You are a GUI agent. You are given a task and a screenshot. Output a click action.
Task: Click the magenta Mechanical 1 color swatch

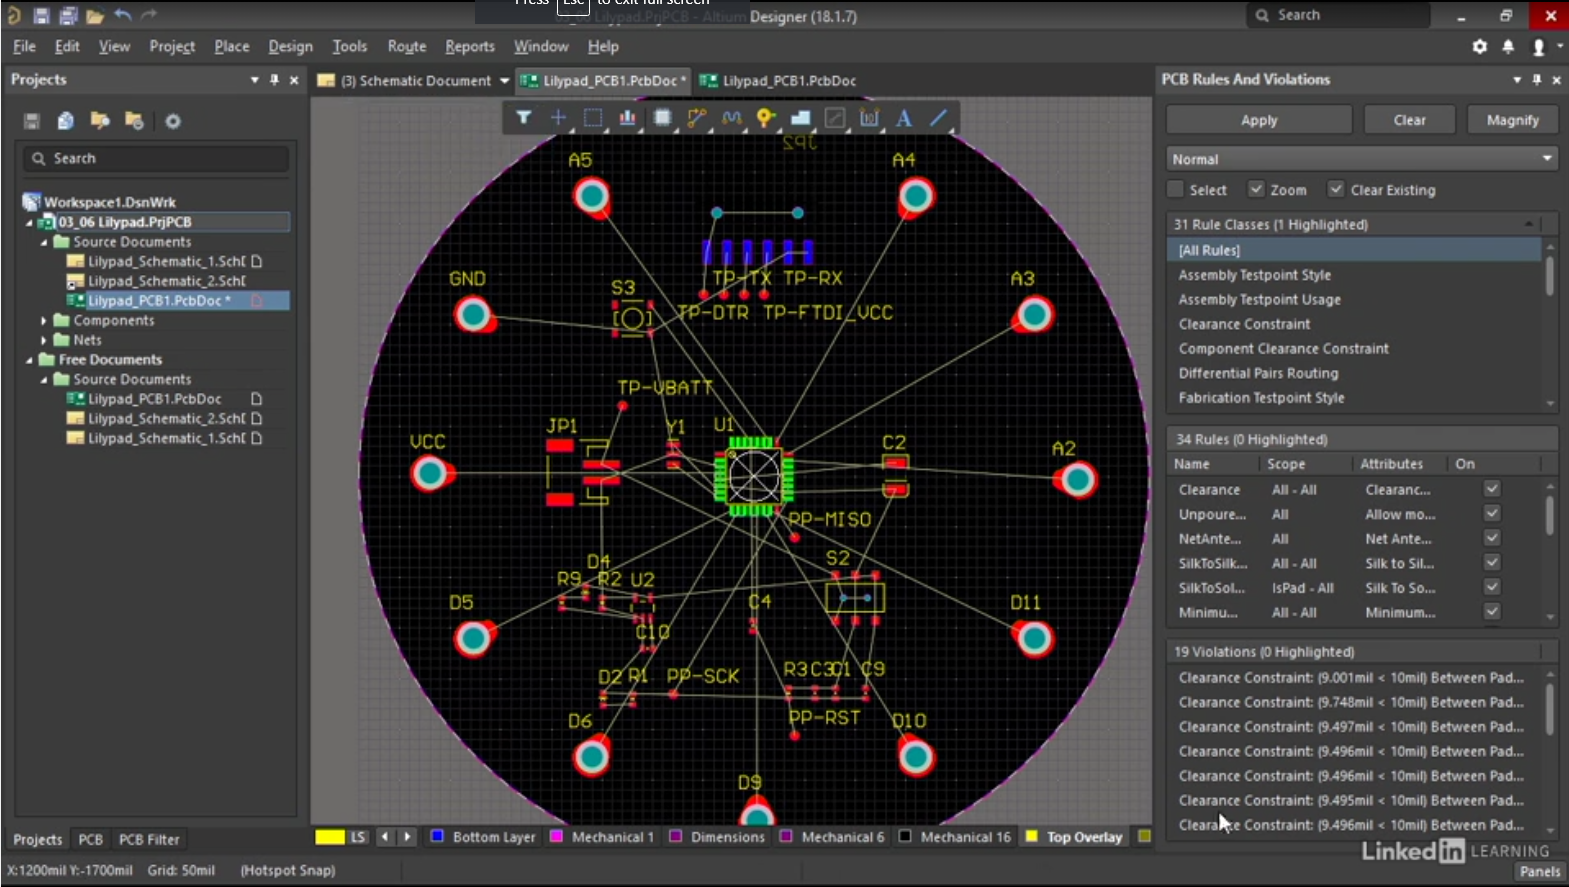(556, 836)
